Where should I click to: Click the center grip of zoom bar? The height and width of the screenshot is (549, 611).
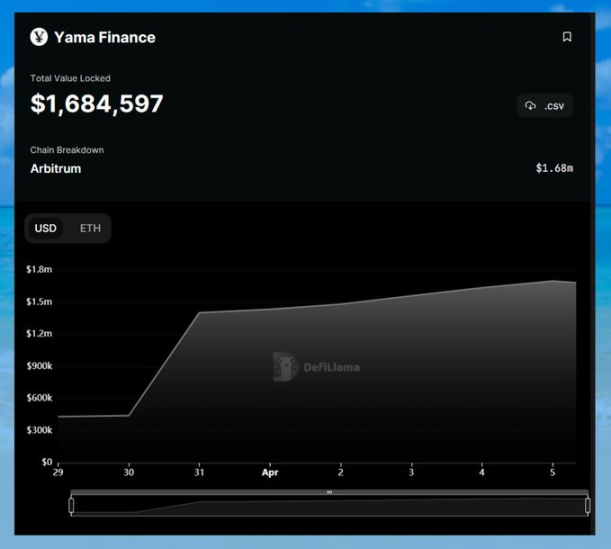click(x=329, y=492)
